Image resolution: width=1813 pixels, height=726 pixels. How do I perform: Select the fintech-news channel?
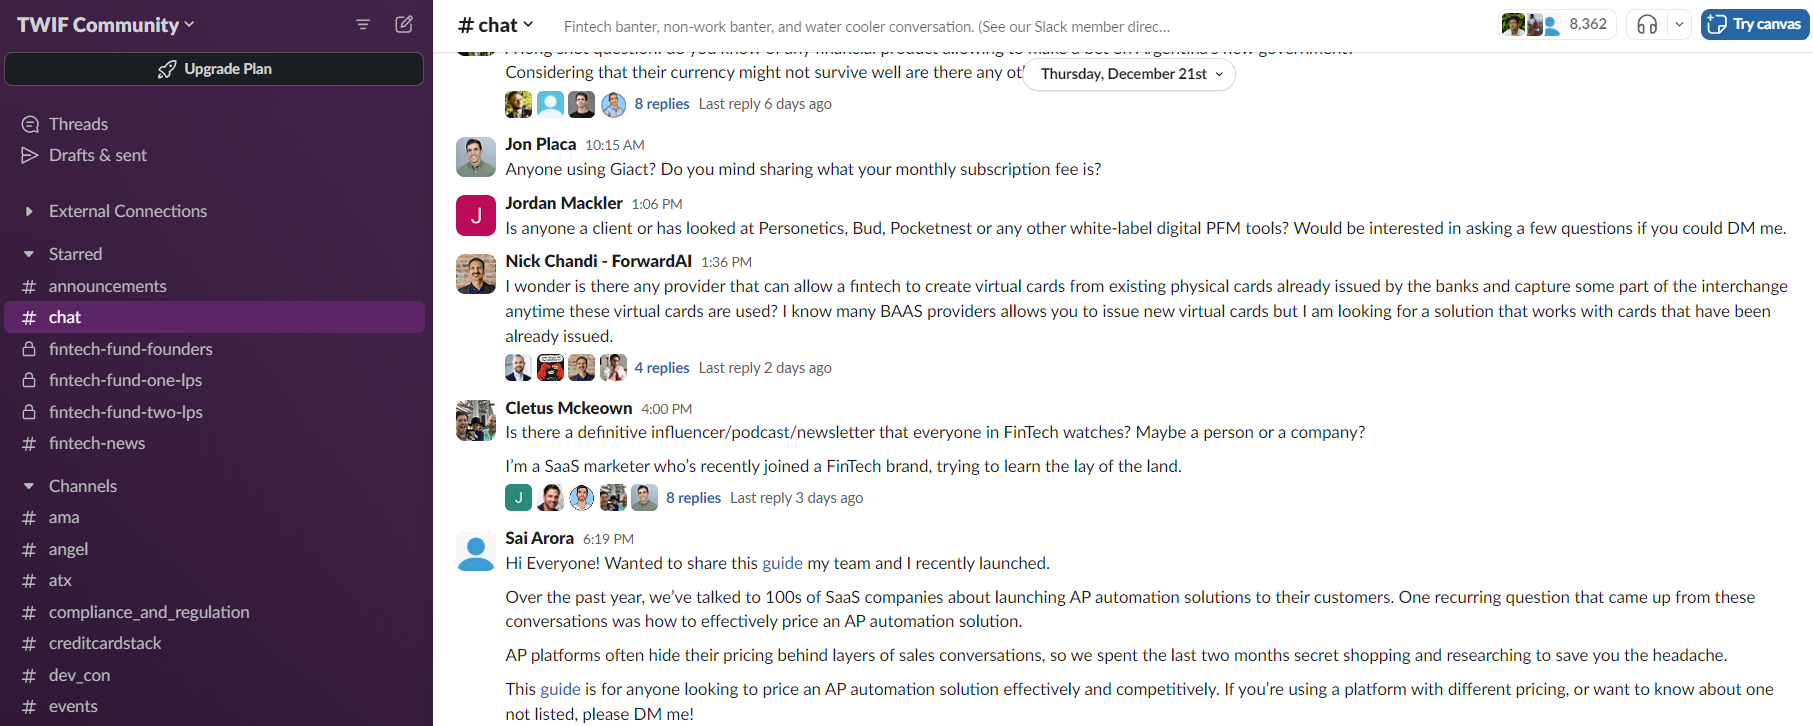tap(97, 443)
